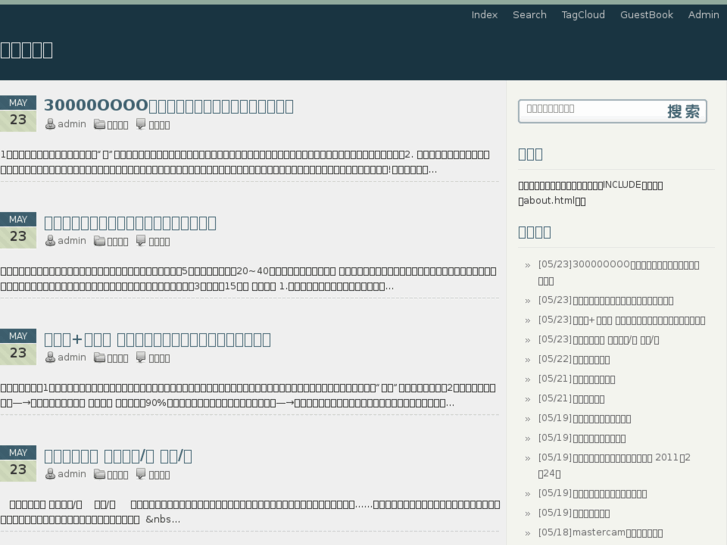Click the folder icon on the slashes post
727x545 pixels.
[x=99, y=474]
